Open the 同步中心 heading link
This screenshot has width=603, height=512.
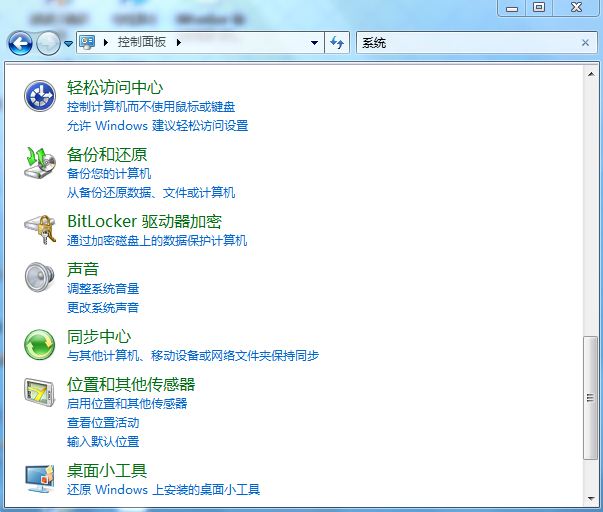[x=99, y=336]
